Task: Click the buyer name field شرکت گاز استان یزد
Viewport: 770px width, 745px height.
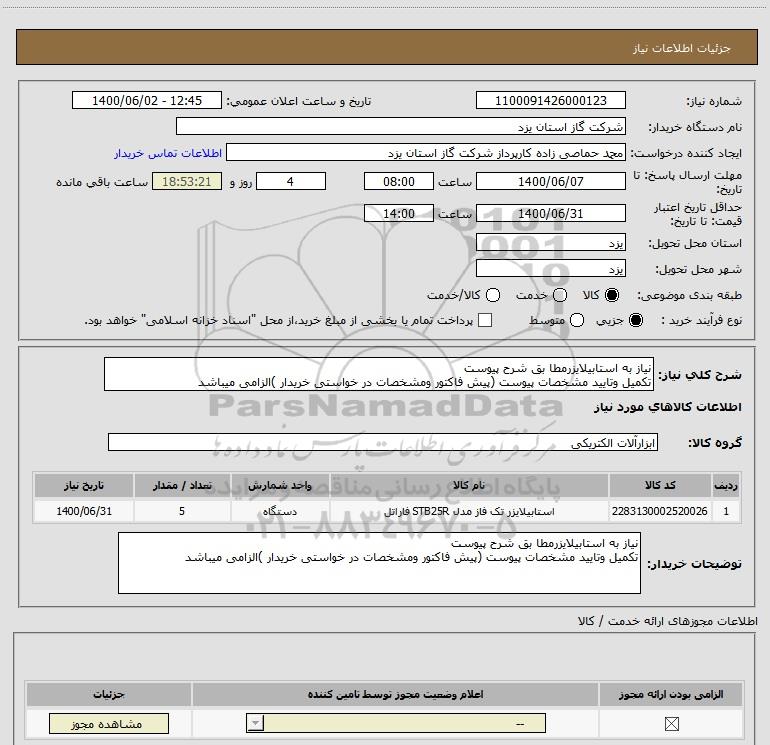Action: (401, 127)
